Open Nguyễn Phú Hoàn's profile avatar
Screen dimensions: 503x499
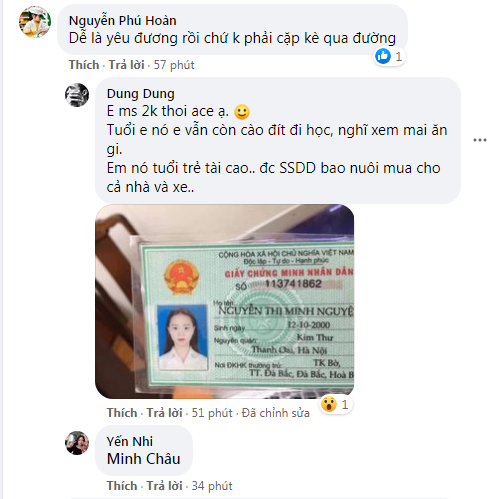35,22
